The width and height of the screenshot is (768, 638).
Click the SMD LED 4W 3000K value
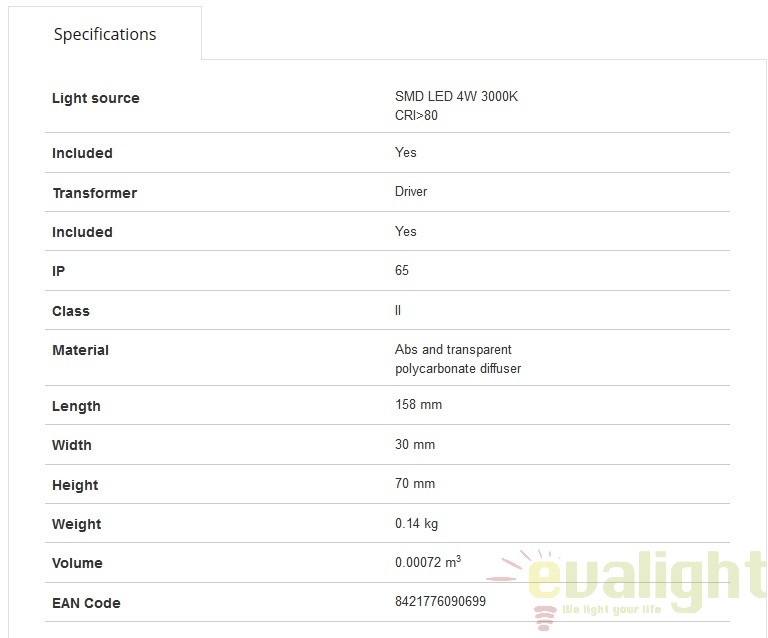click(x=456, y=96)
